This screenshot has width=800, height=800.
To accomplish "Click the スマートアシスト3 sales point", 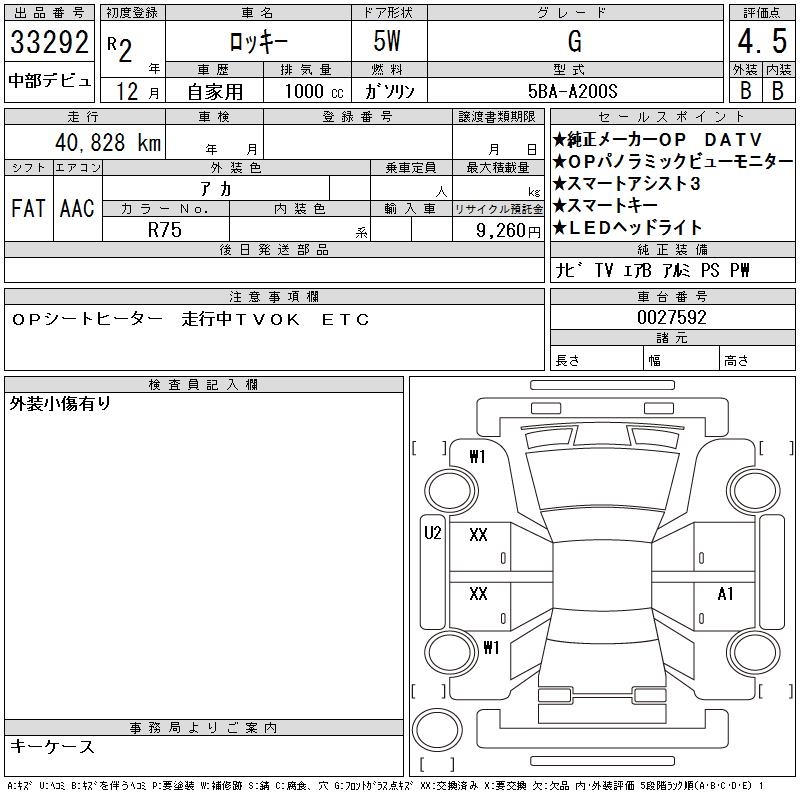I will 627,184.
